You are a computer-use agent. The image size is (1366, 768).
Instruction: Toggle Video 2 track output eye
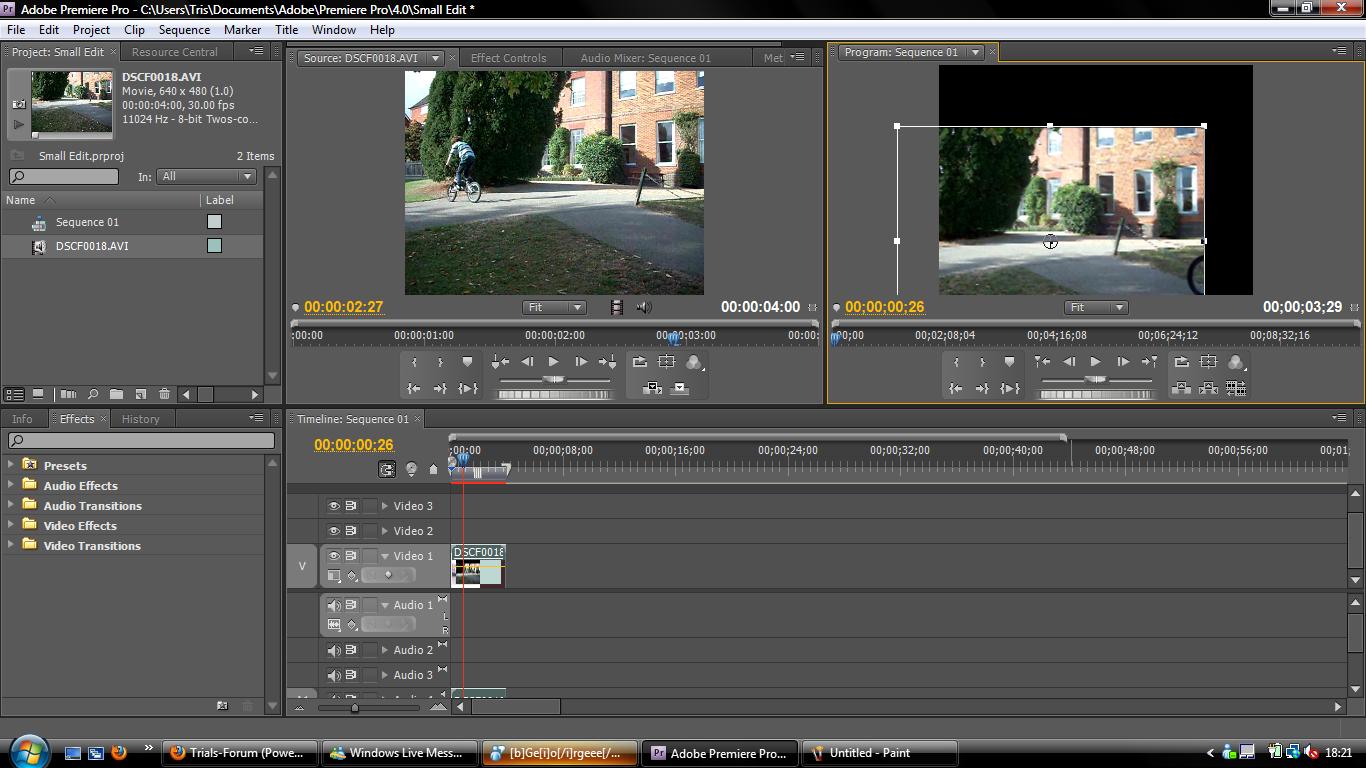pyautogui.click(x=334, y=531)
